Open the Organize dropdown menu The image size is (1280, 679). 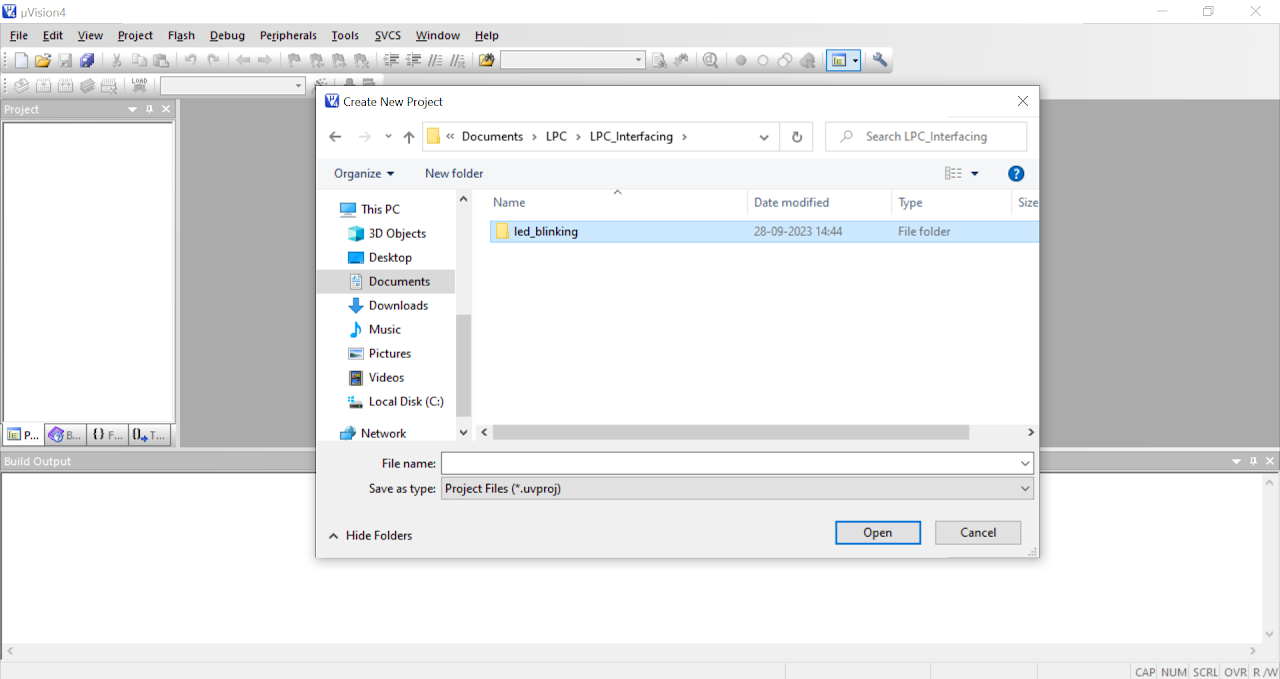click(362, 173)
